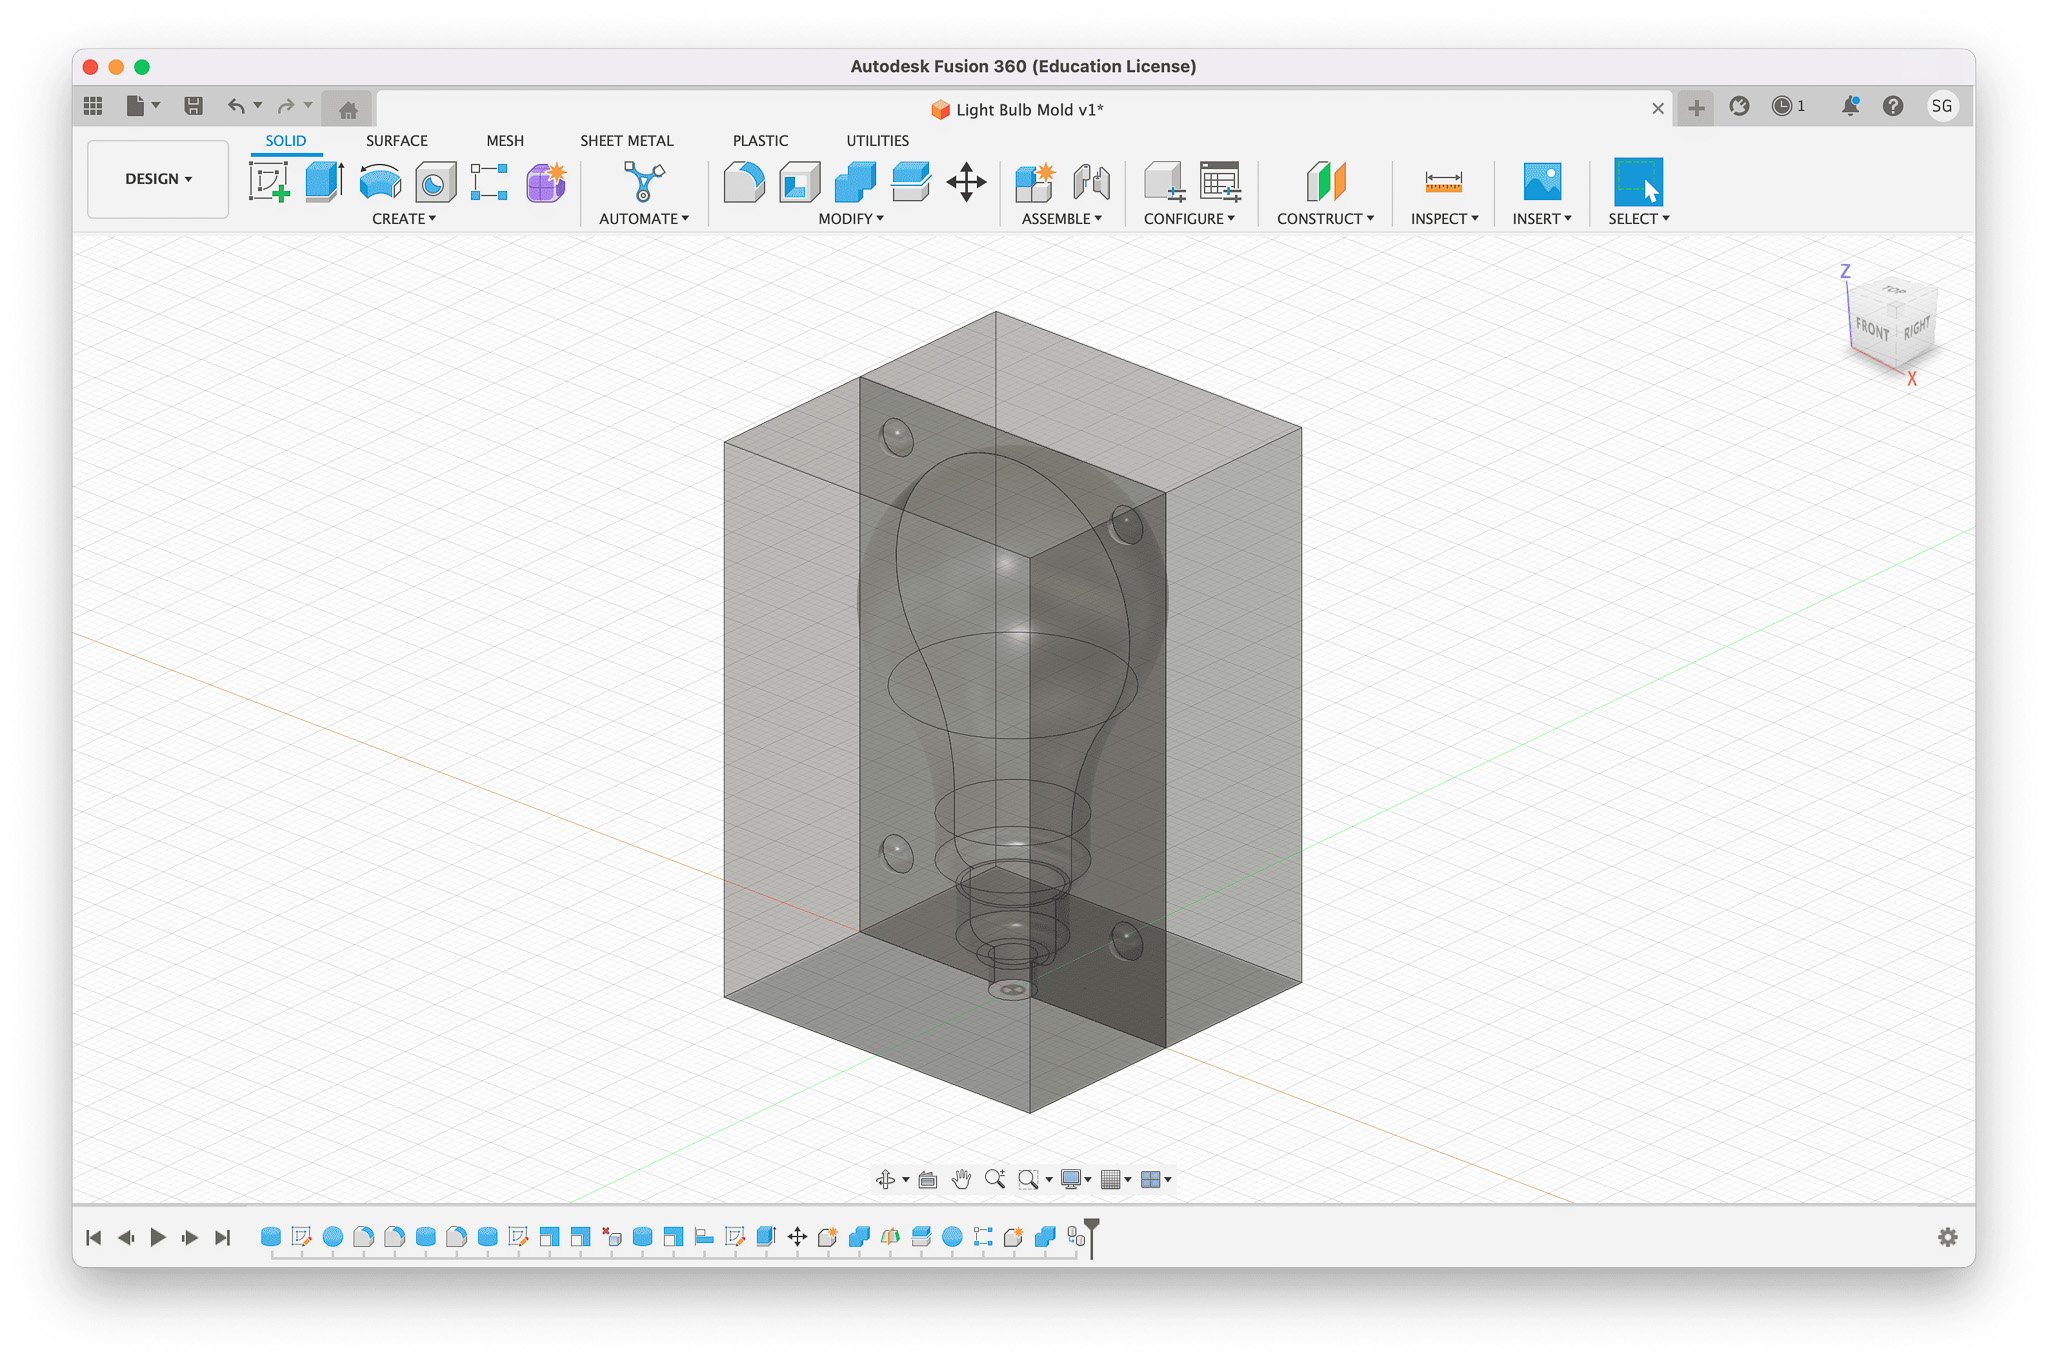Open the Notifications bell

click(1850, 106)
